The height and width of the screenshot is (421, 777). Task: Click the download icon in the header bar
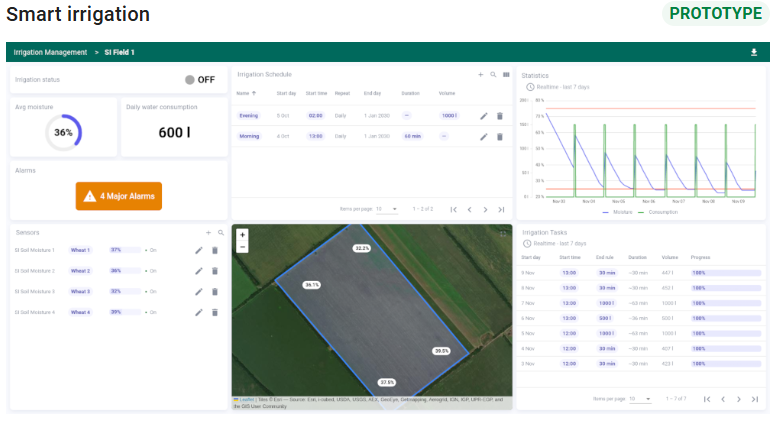[754, 52]
